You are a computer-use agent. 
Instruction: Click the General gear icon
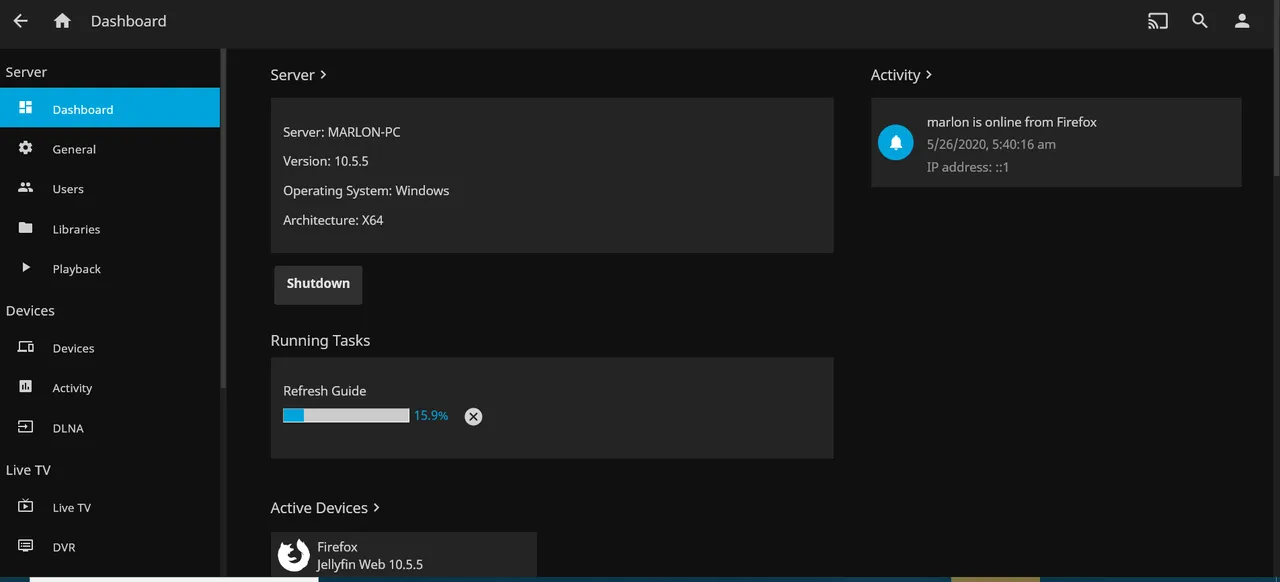click(26, 148)
